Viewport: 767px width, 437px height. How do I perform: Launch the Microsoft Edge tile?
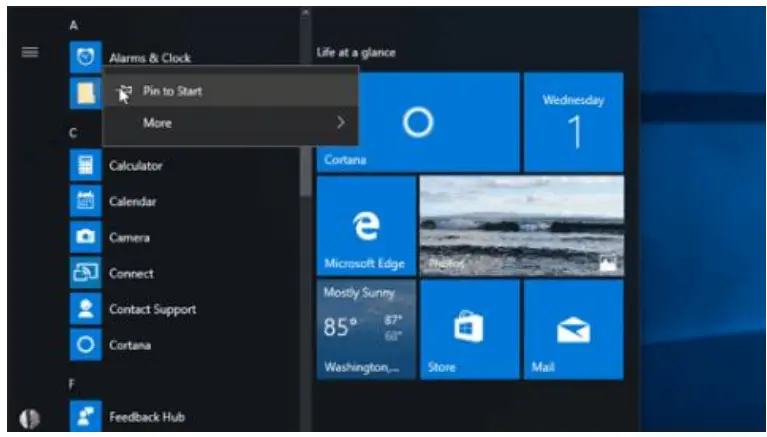(x=366, y=226)
